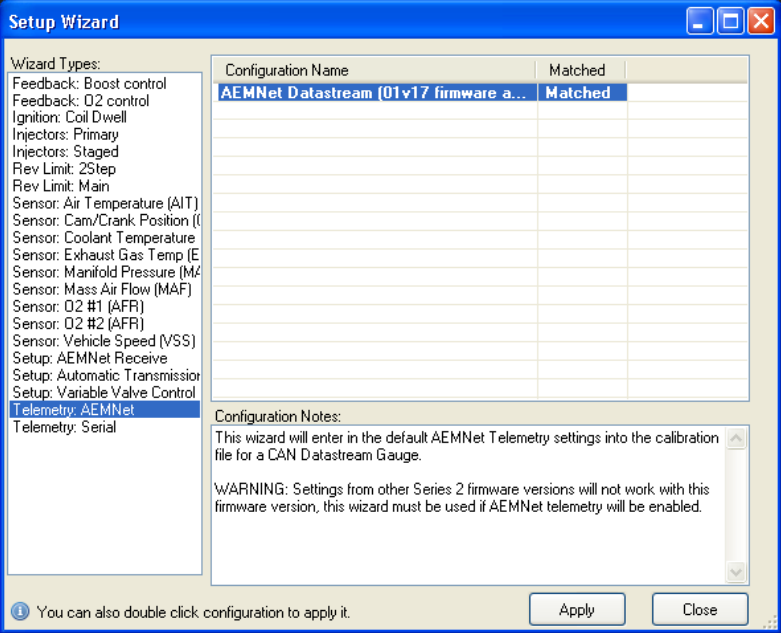
Task: Choose Ignition: Coil Dwell entry
Action: tap(69, 118)
